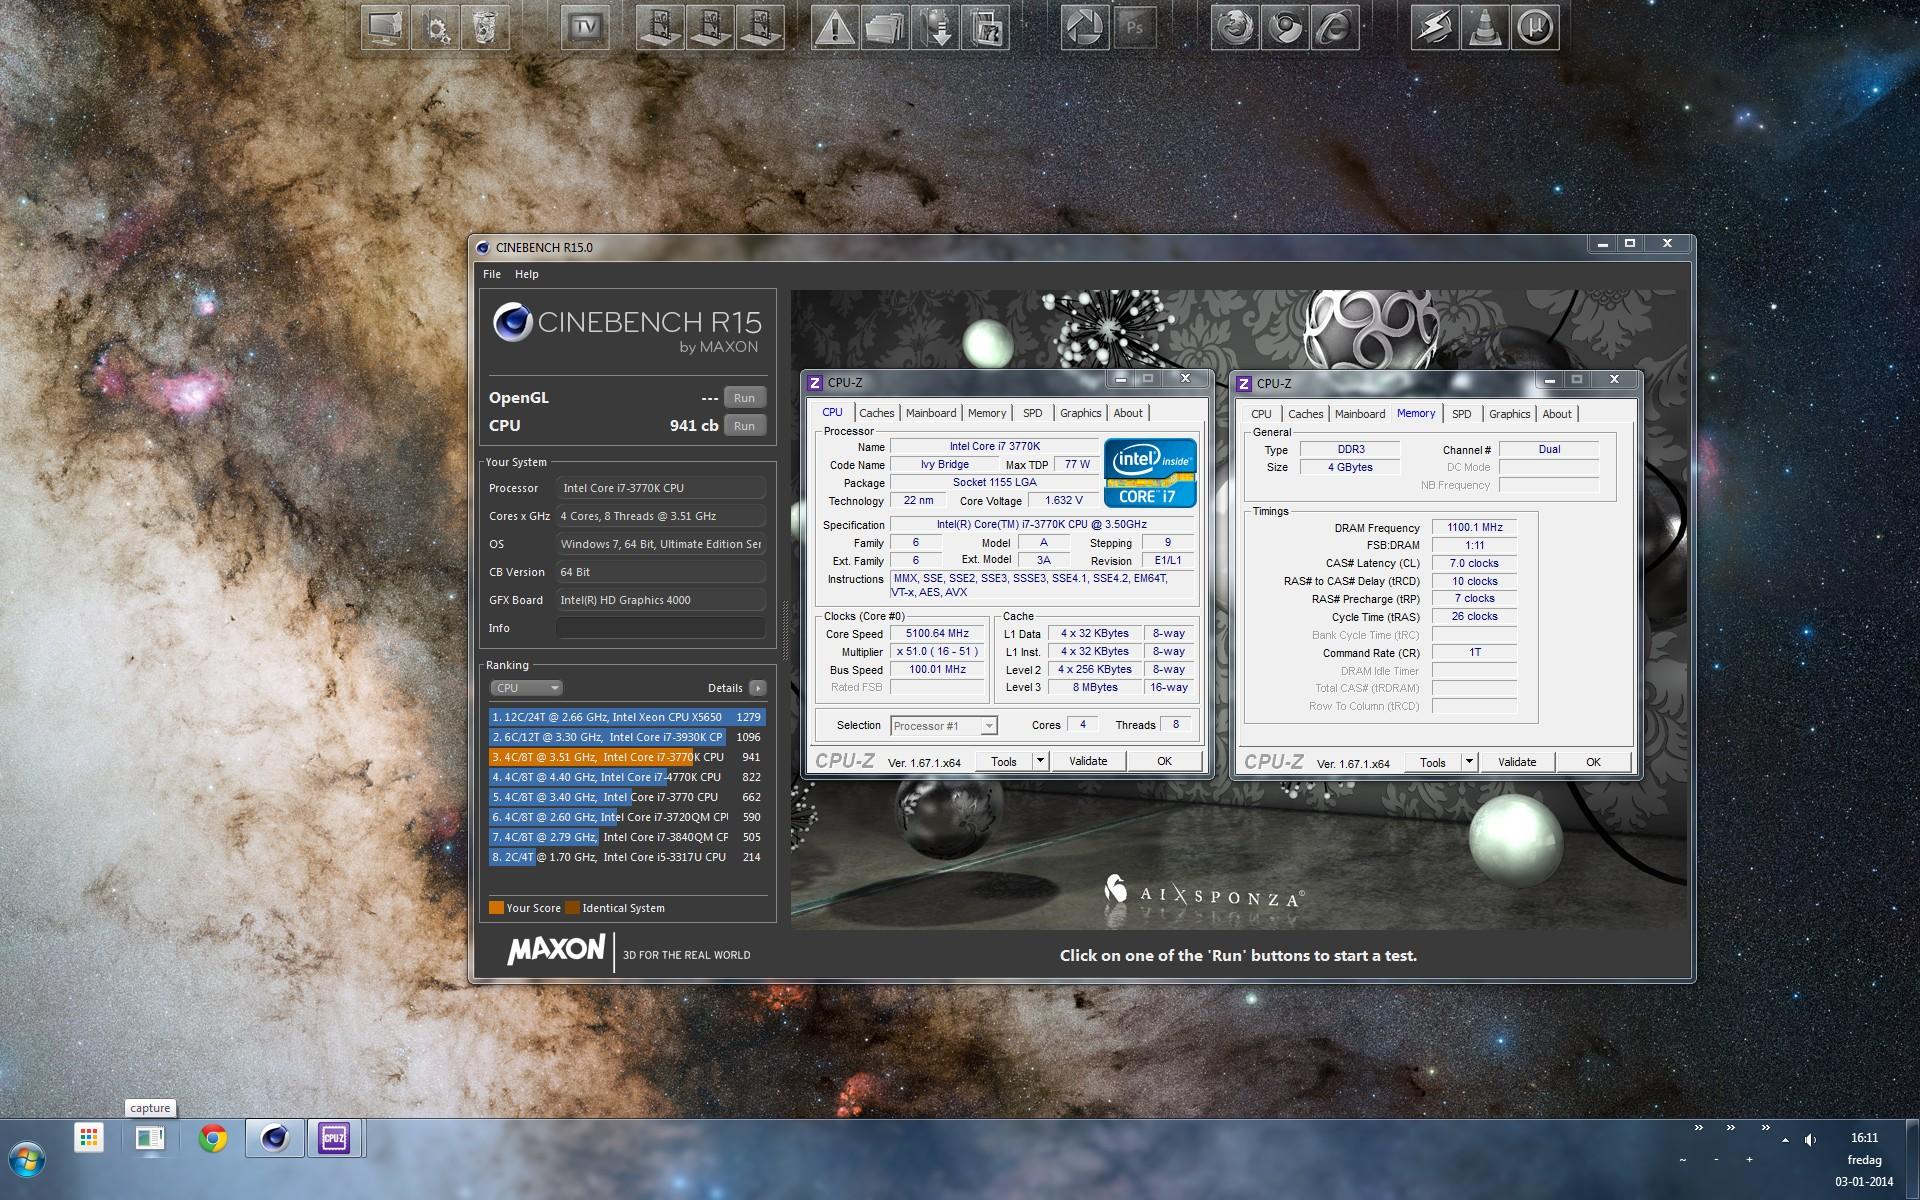Open the CPU ranking type dropdown
The width and height of the screenshot is (1920, 1200).
[x=527, y=688]
